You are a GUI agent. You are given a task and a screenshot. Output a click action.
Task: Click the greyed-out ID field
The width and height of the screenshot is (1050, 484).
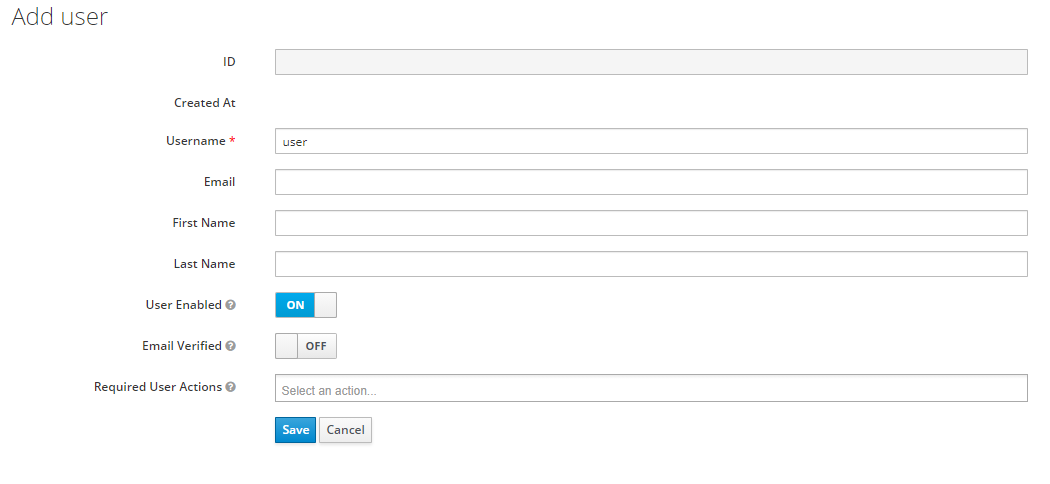tap(651, 62)
